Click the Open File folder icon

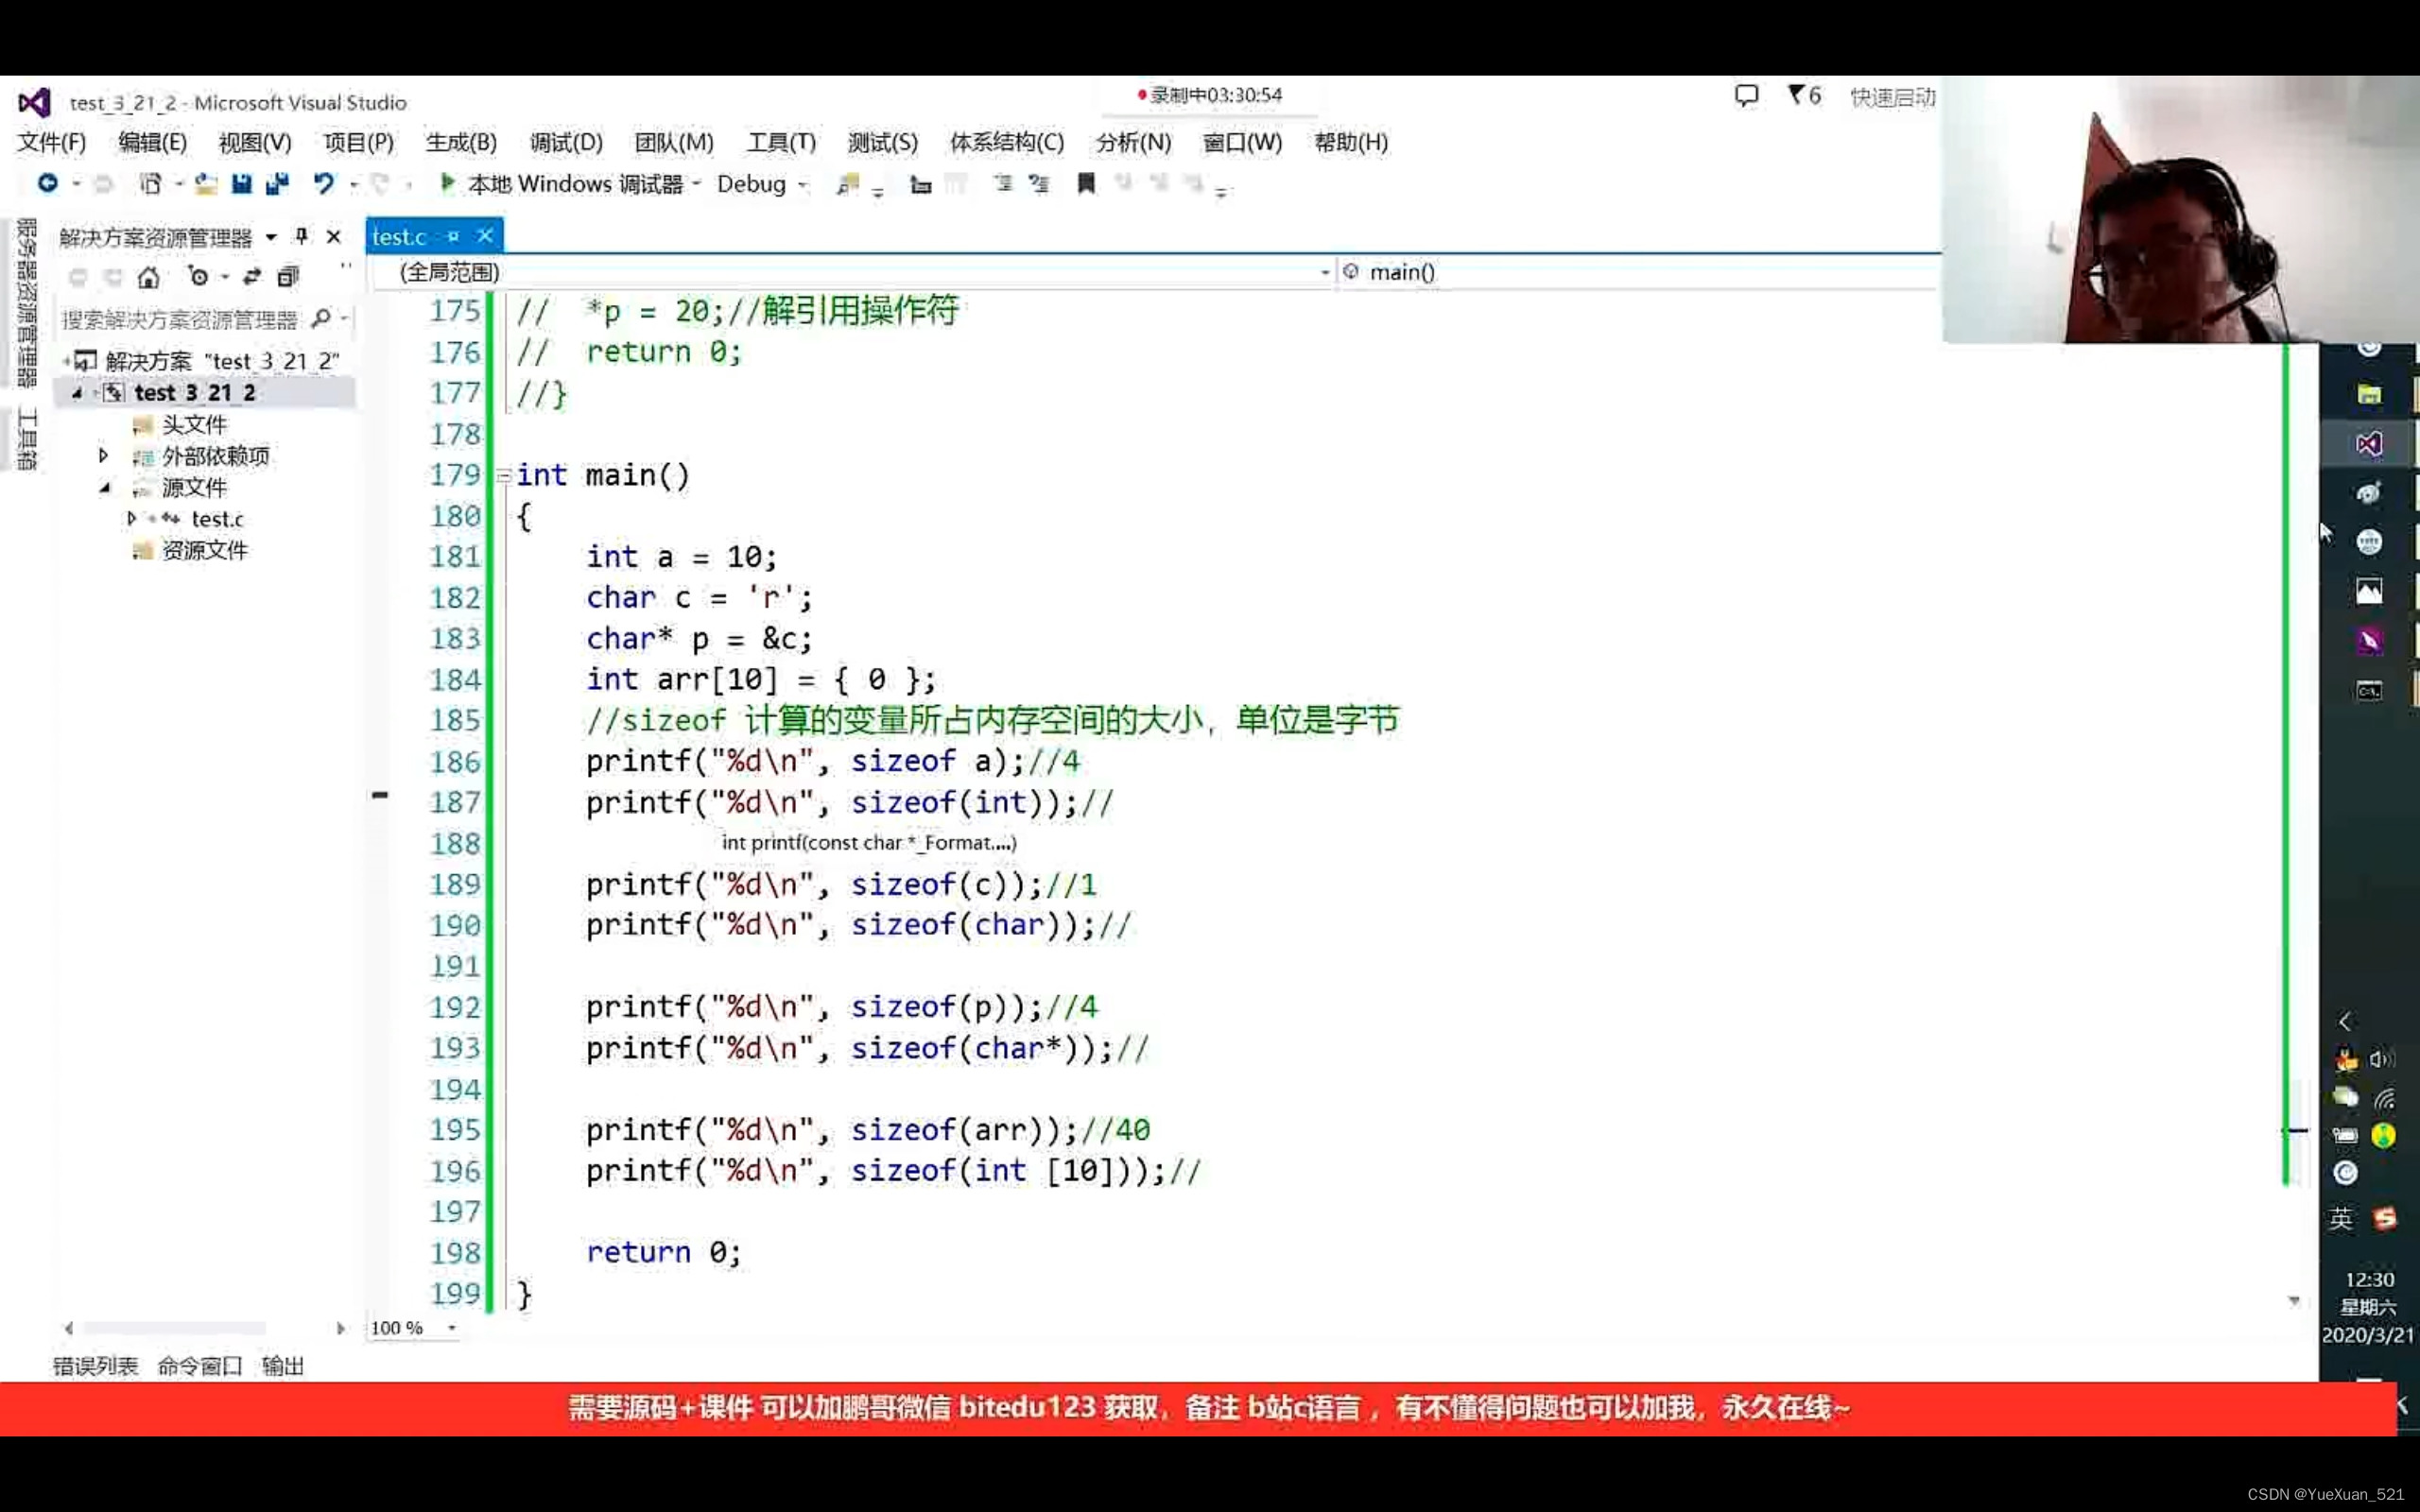(206, 183)
